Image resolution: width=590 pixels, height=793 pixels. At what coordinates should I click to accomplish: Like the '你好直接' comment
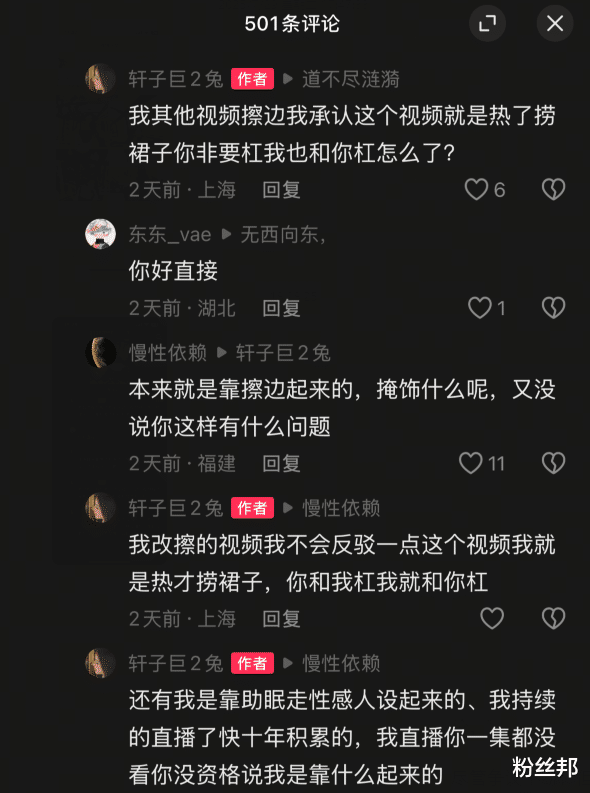tap(479, 307)
